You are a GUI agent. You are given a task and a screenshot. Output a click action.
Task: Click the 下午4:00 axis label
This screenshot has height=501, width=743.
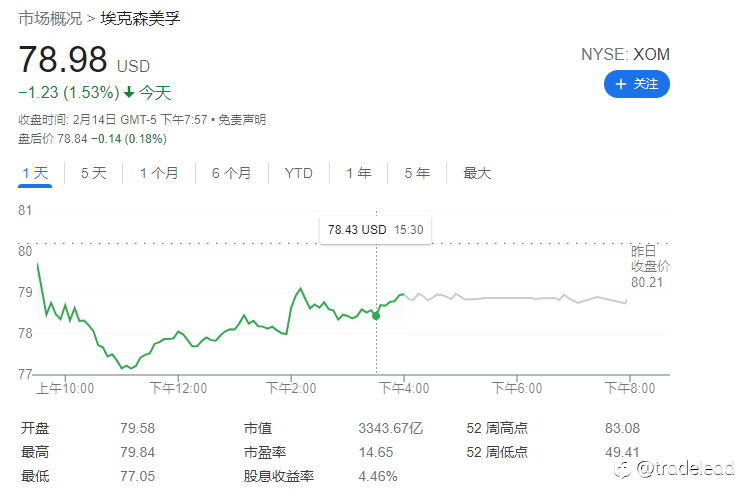coord(404,388)
